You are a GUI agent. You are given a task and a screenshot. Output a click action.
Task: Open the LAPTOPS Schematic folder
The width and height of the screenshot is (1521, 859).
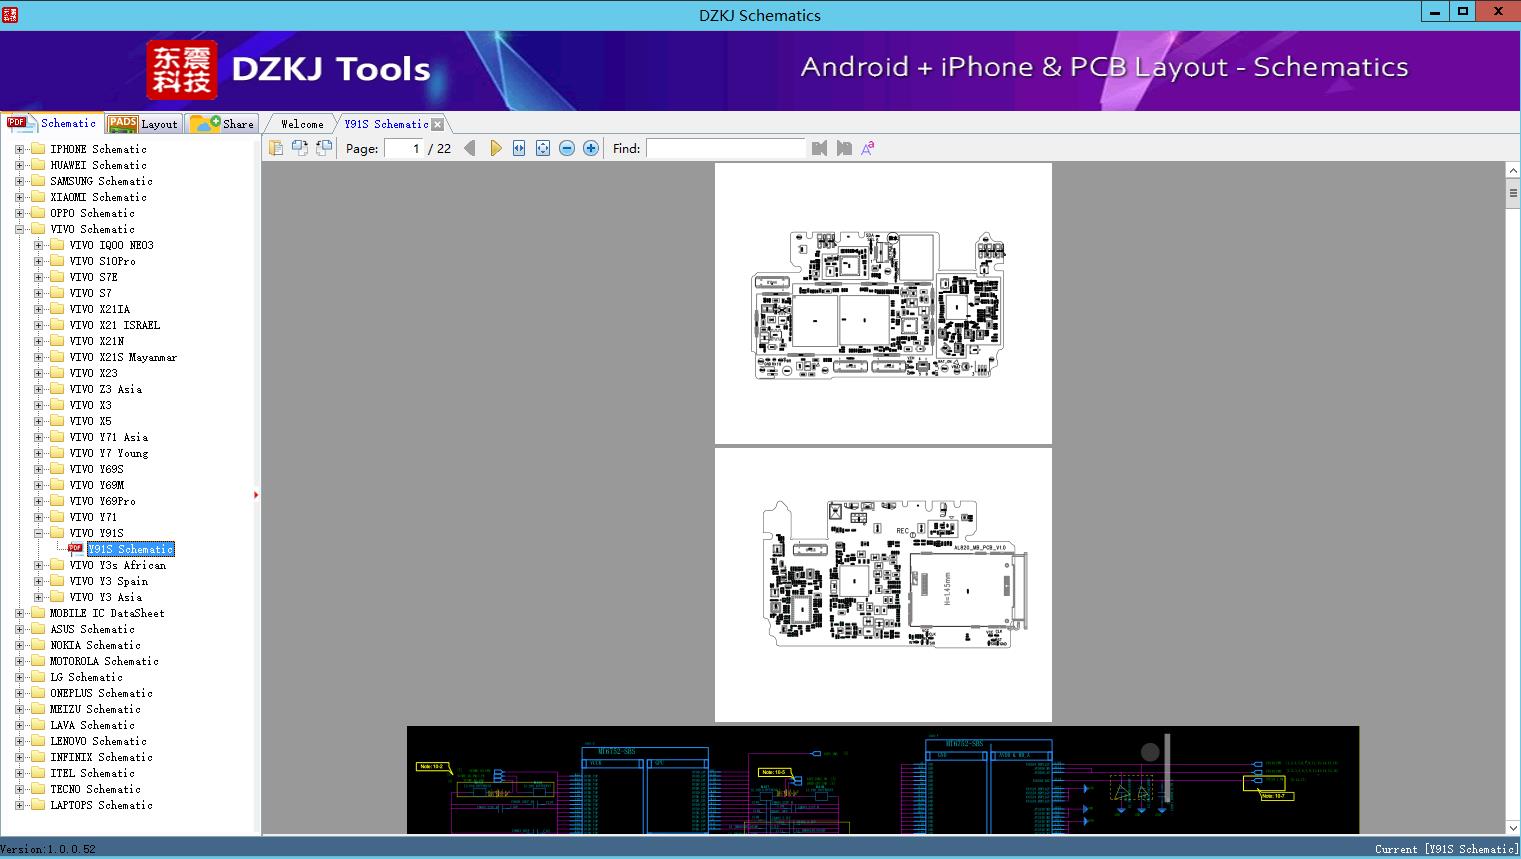(100, 805)
